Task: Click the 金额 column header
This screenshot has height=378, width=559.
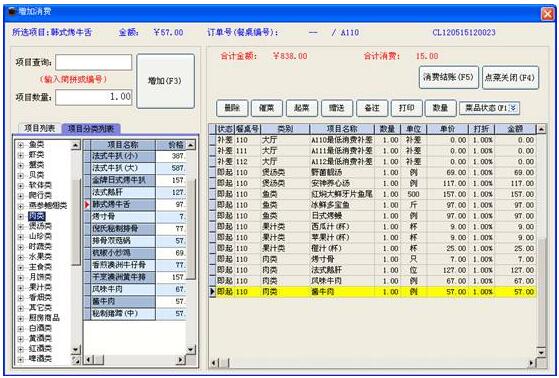Action: coord(515,129)
